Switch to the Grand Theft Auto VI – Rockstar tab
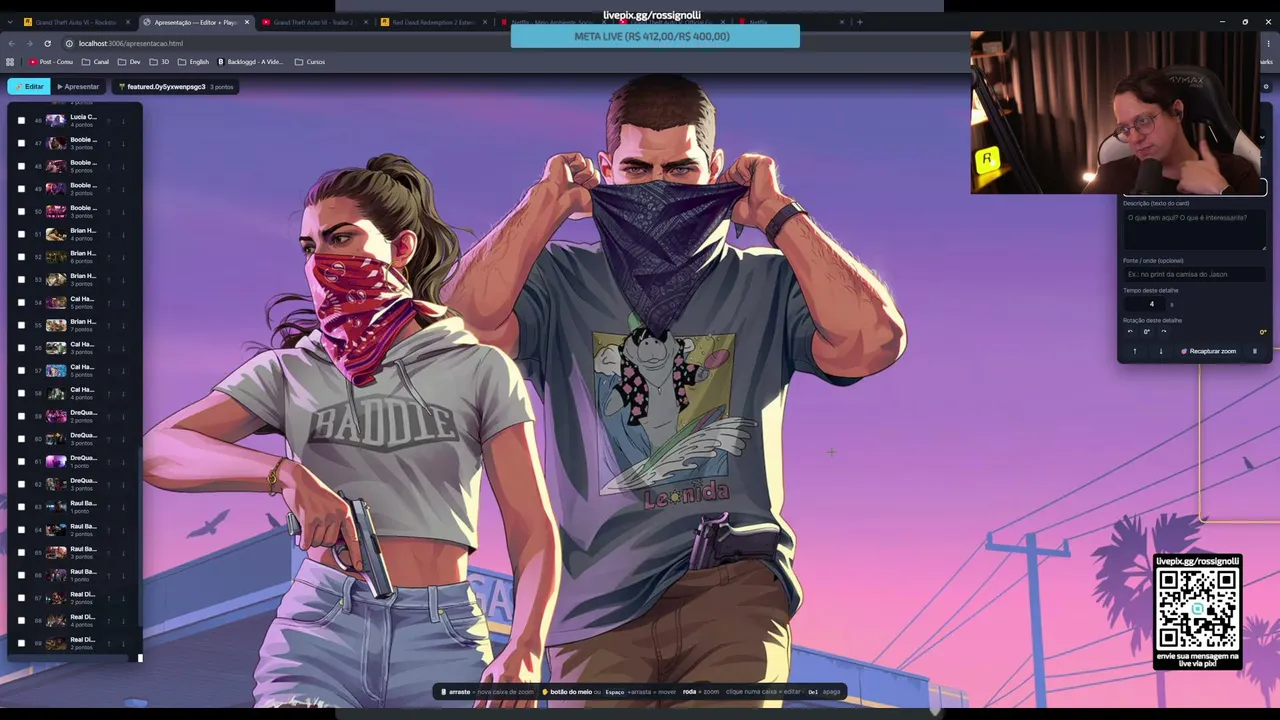This screenshot has width=1280, height=720. (76, 22)
